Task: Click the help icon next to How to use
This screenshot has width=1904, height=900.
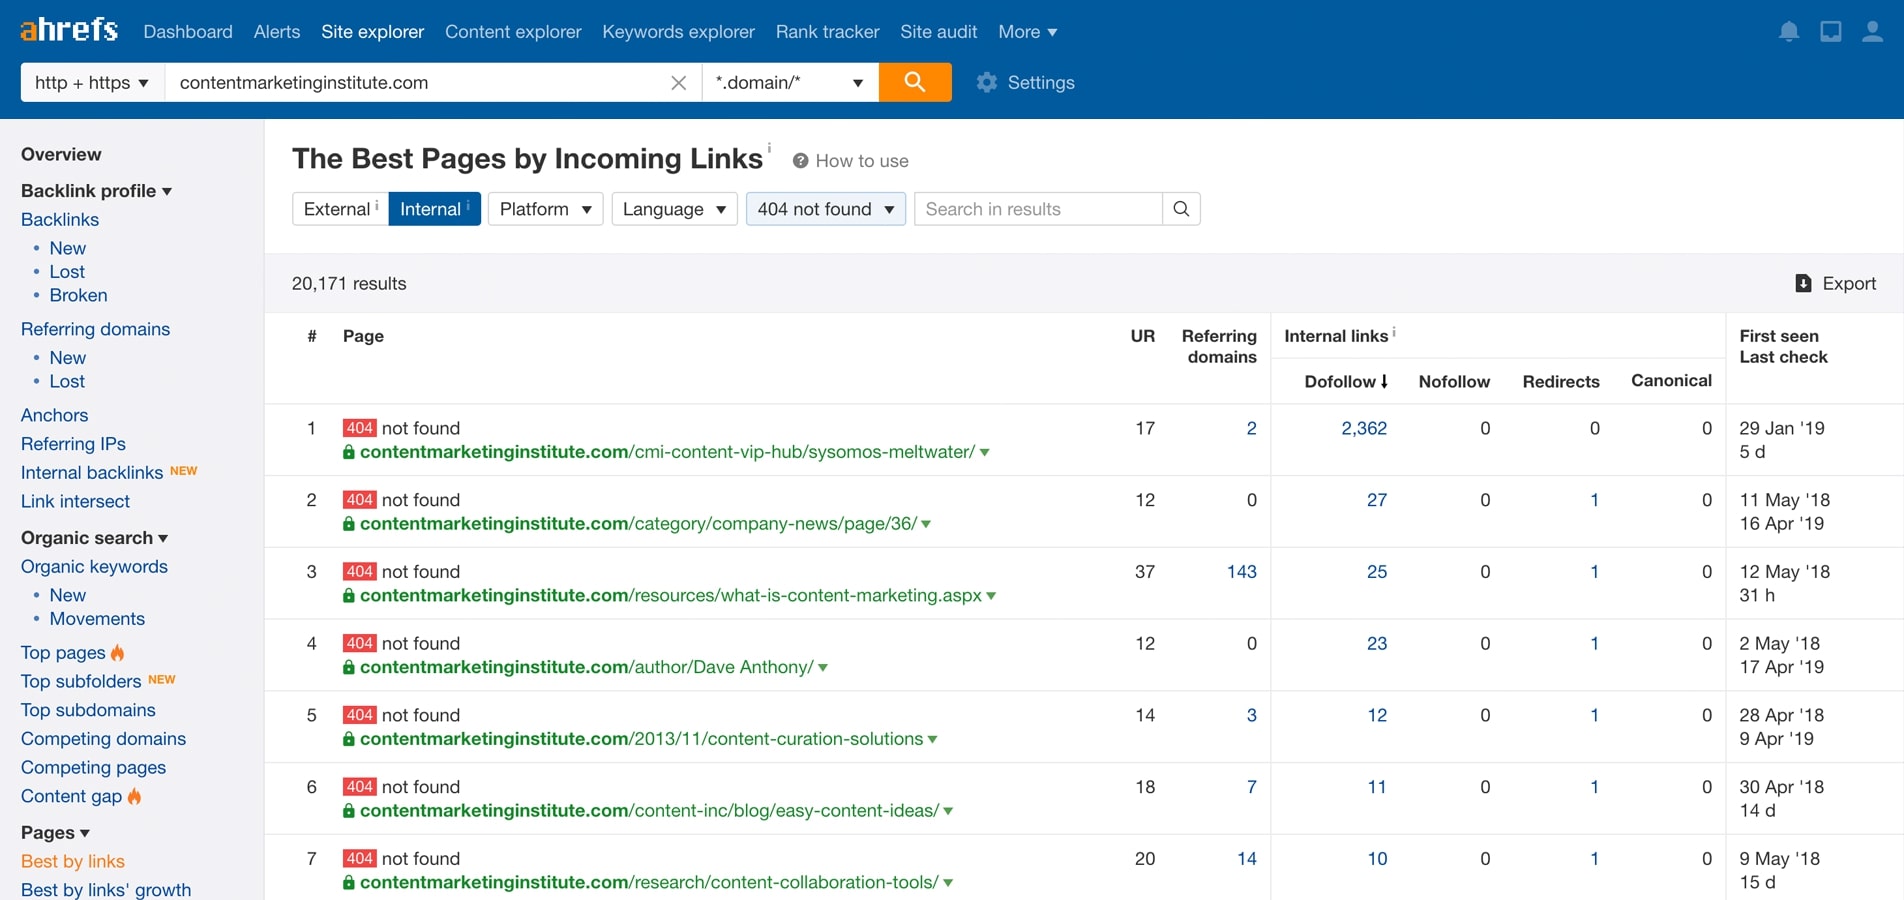Action: 801,160
